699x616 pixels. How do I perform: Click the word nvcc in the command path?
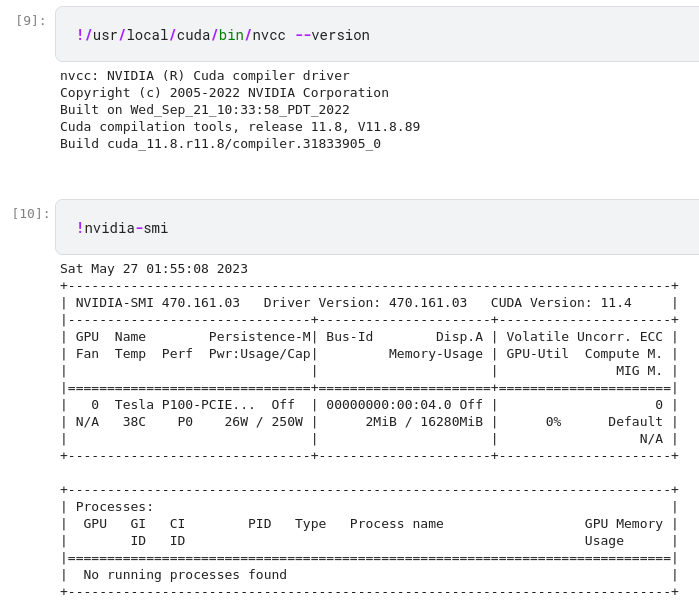268,35
